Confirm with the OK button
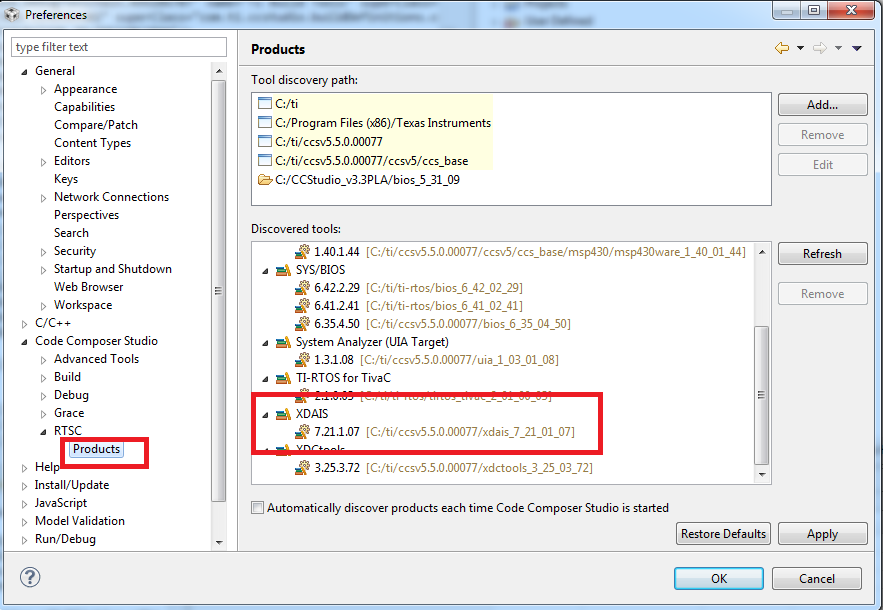 coord(719,578)
